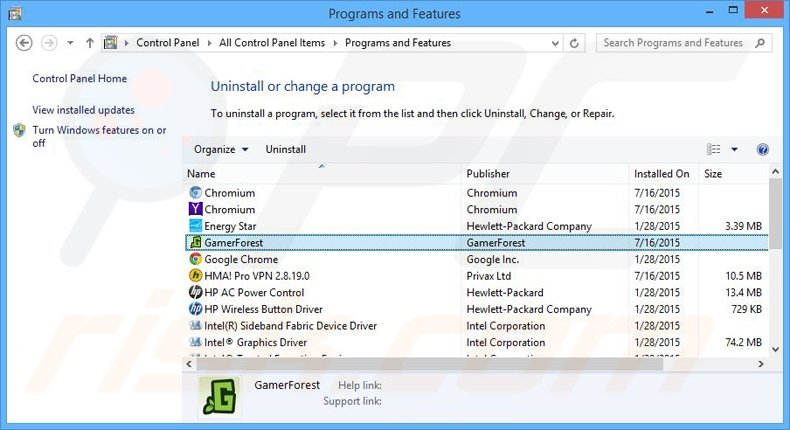Screen dimensions: 790x430
Task: Change view using the view icon
Action: point(713,149)
